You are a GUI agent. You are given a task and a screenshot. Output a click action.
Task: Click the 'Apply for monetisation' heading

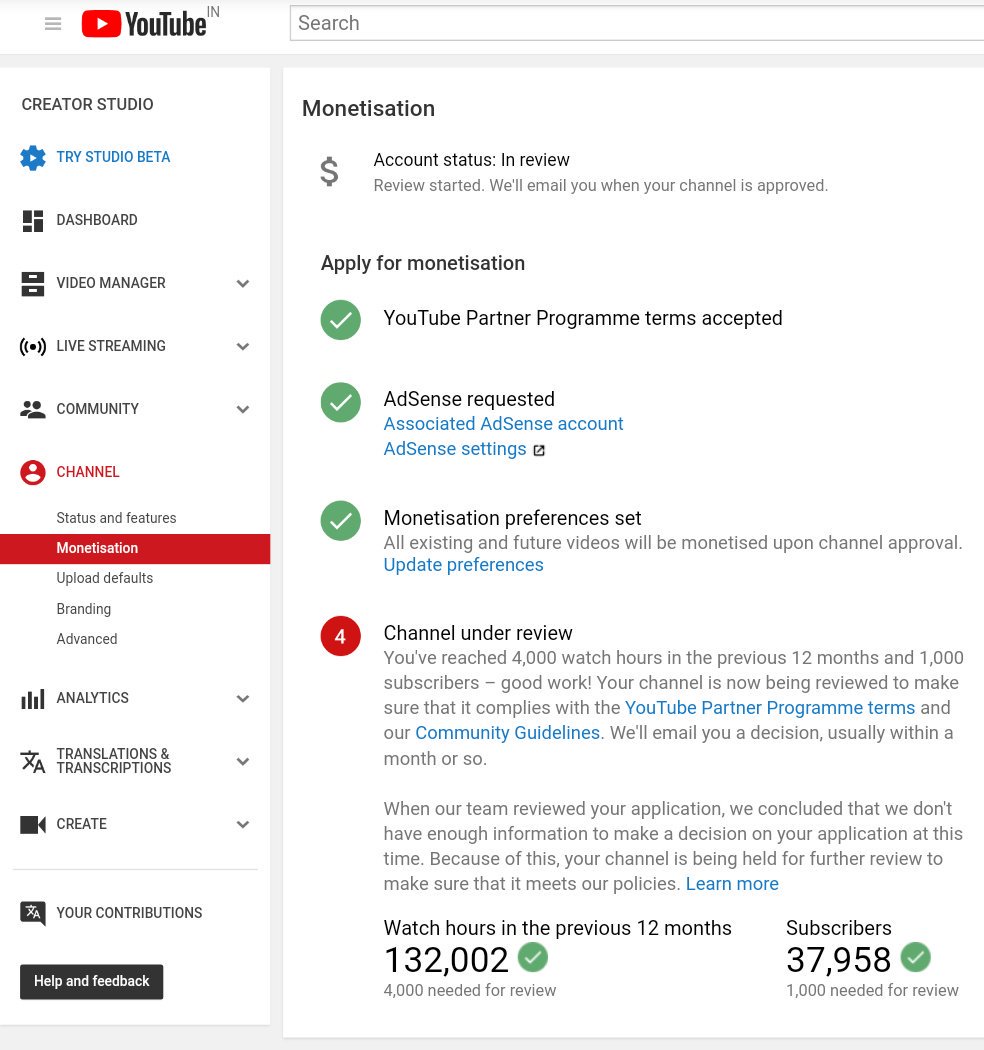click(423, 263)
